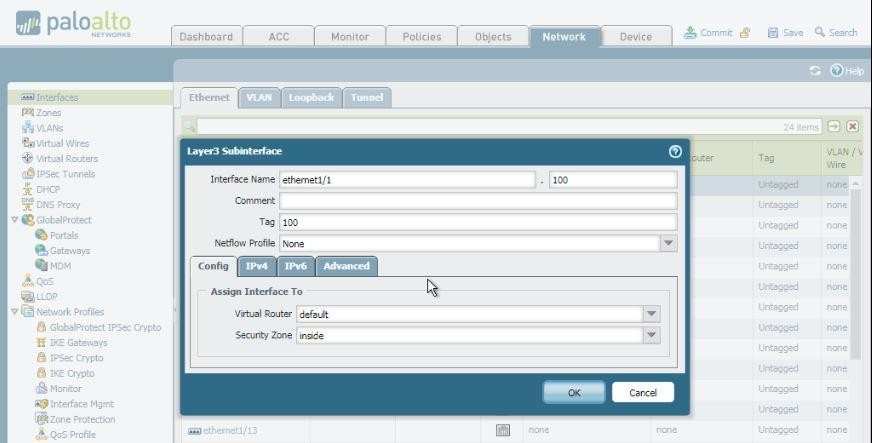Click the Save icon in top bar
The image size is (872, 443).
773,33
